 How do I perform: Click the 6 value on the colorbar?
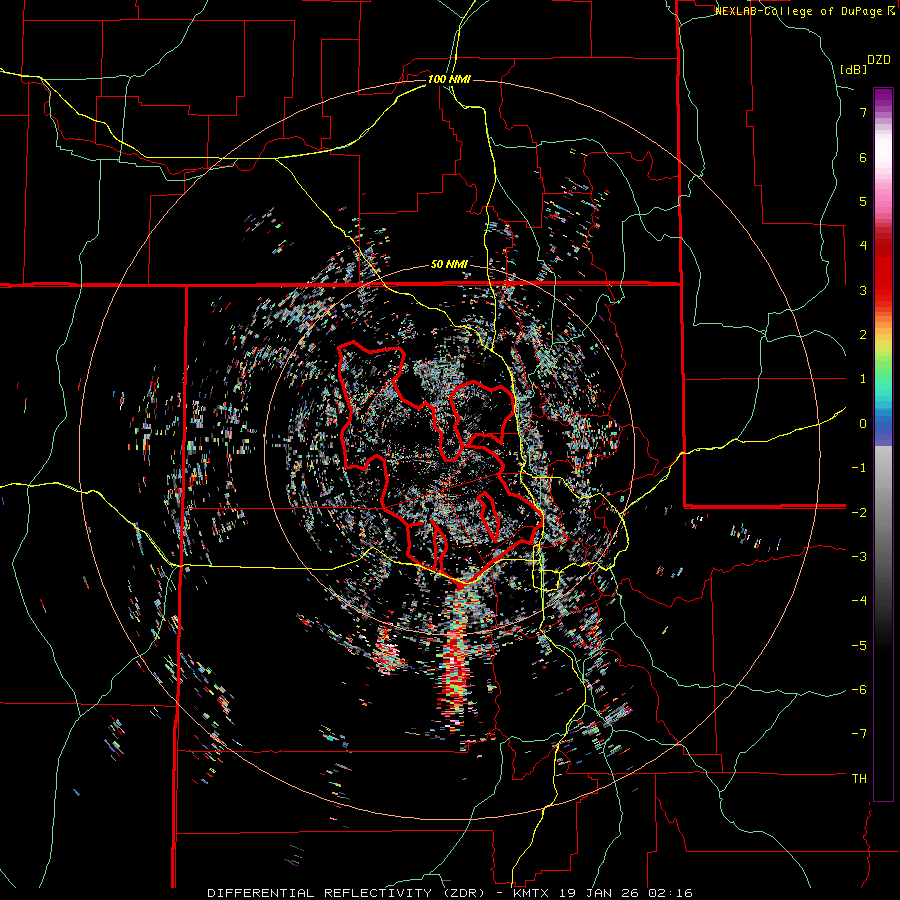tap(863, 157)
